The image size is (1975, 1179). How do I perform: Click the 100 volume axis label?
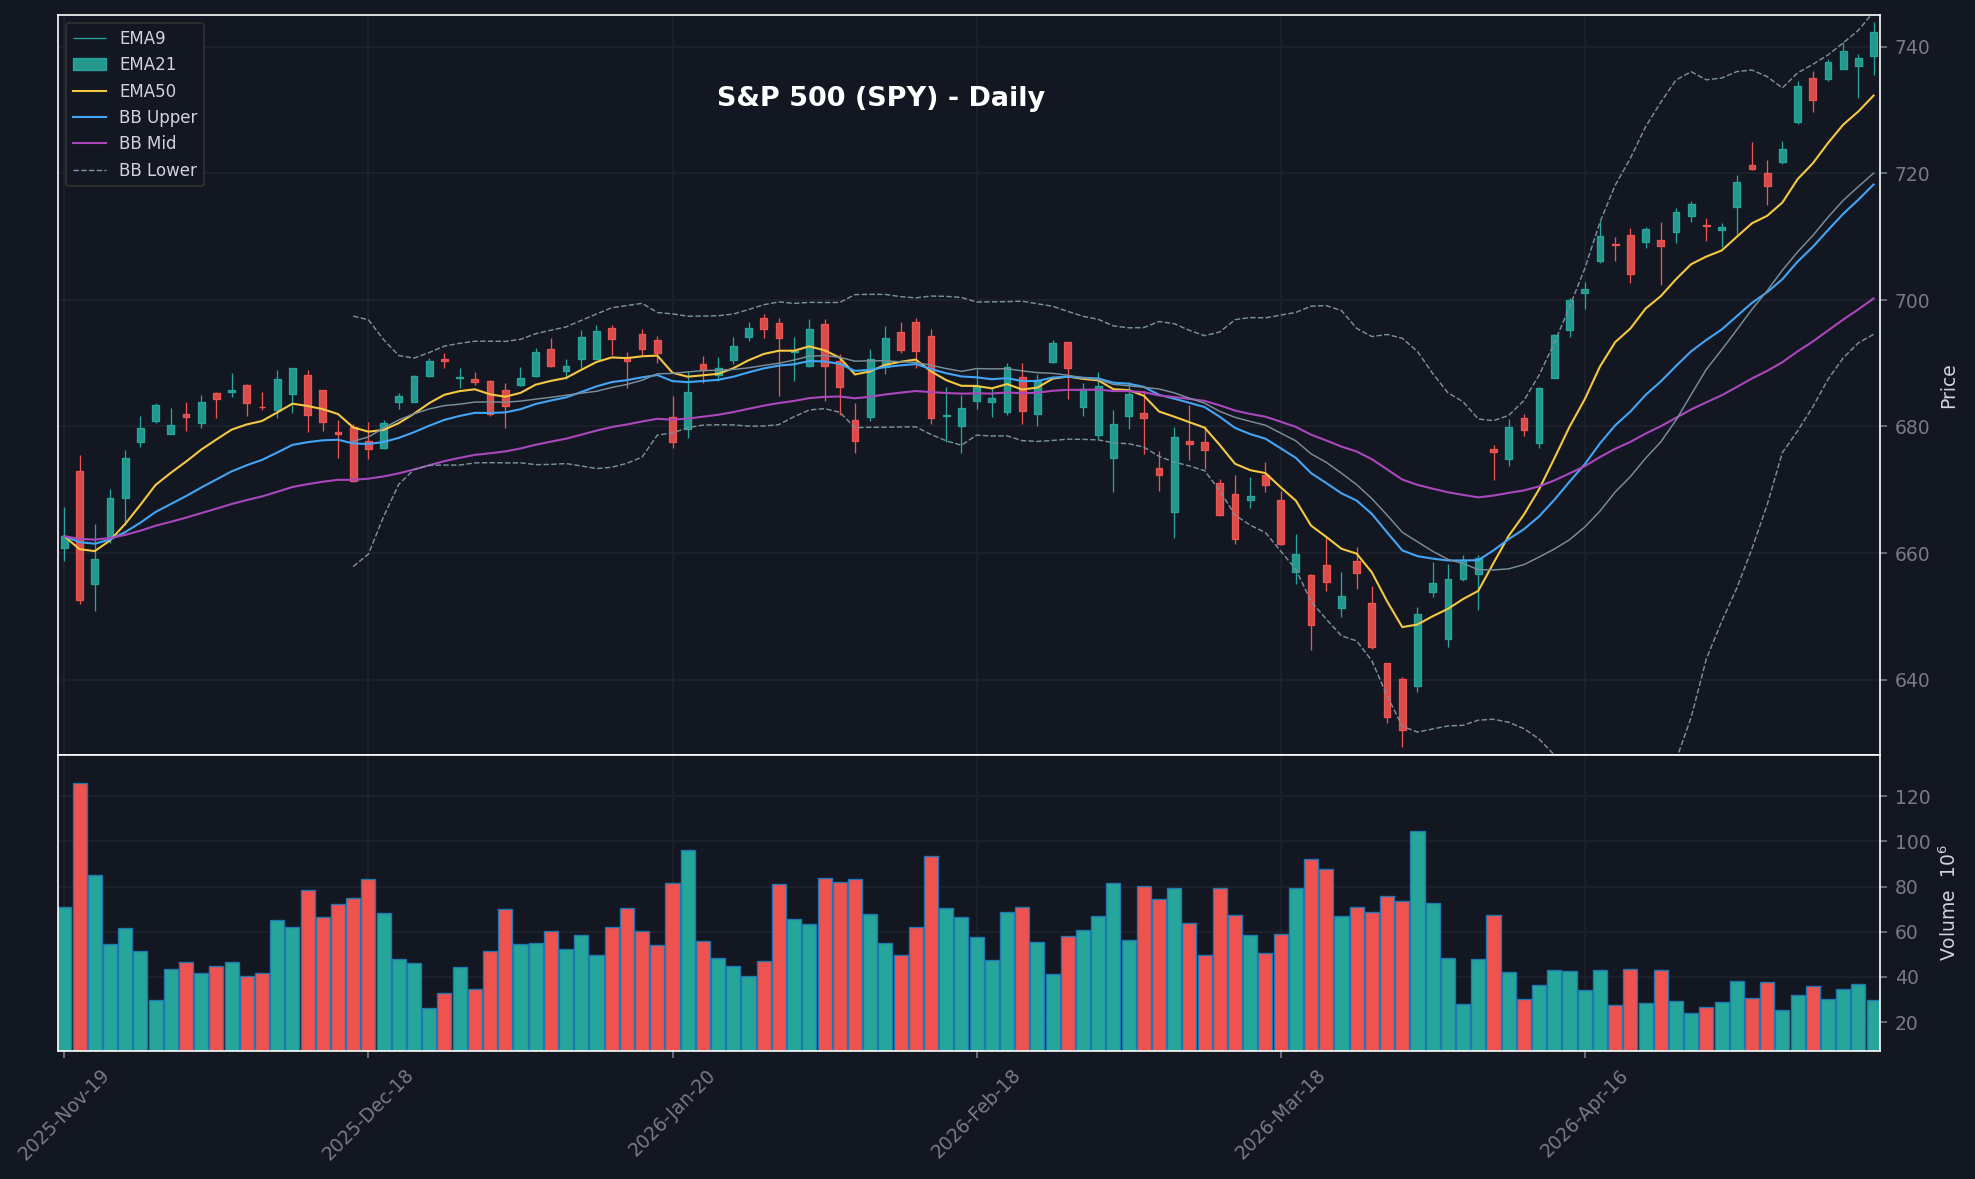[x=1910, y=842]
